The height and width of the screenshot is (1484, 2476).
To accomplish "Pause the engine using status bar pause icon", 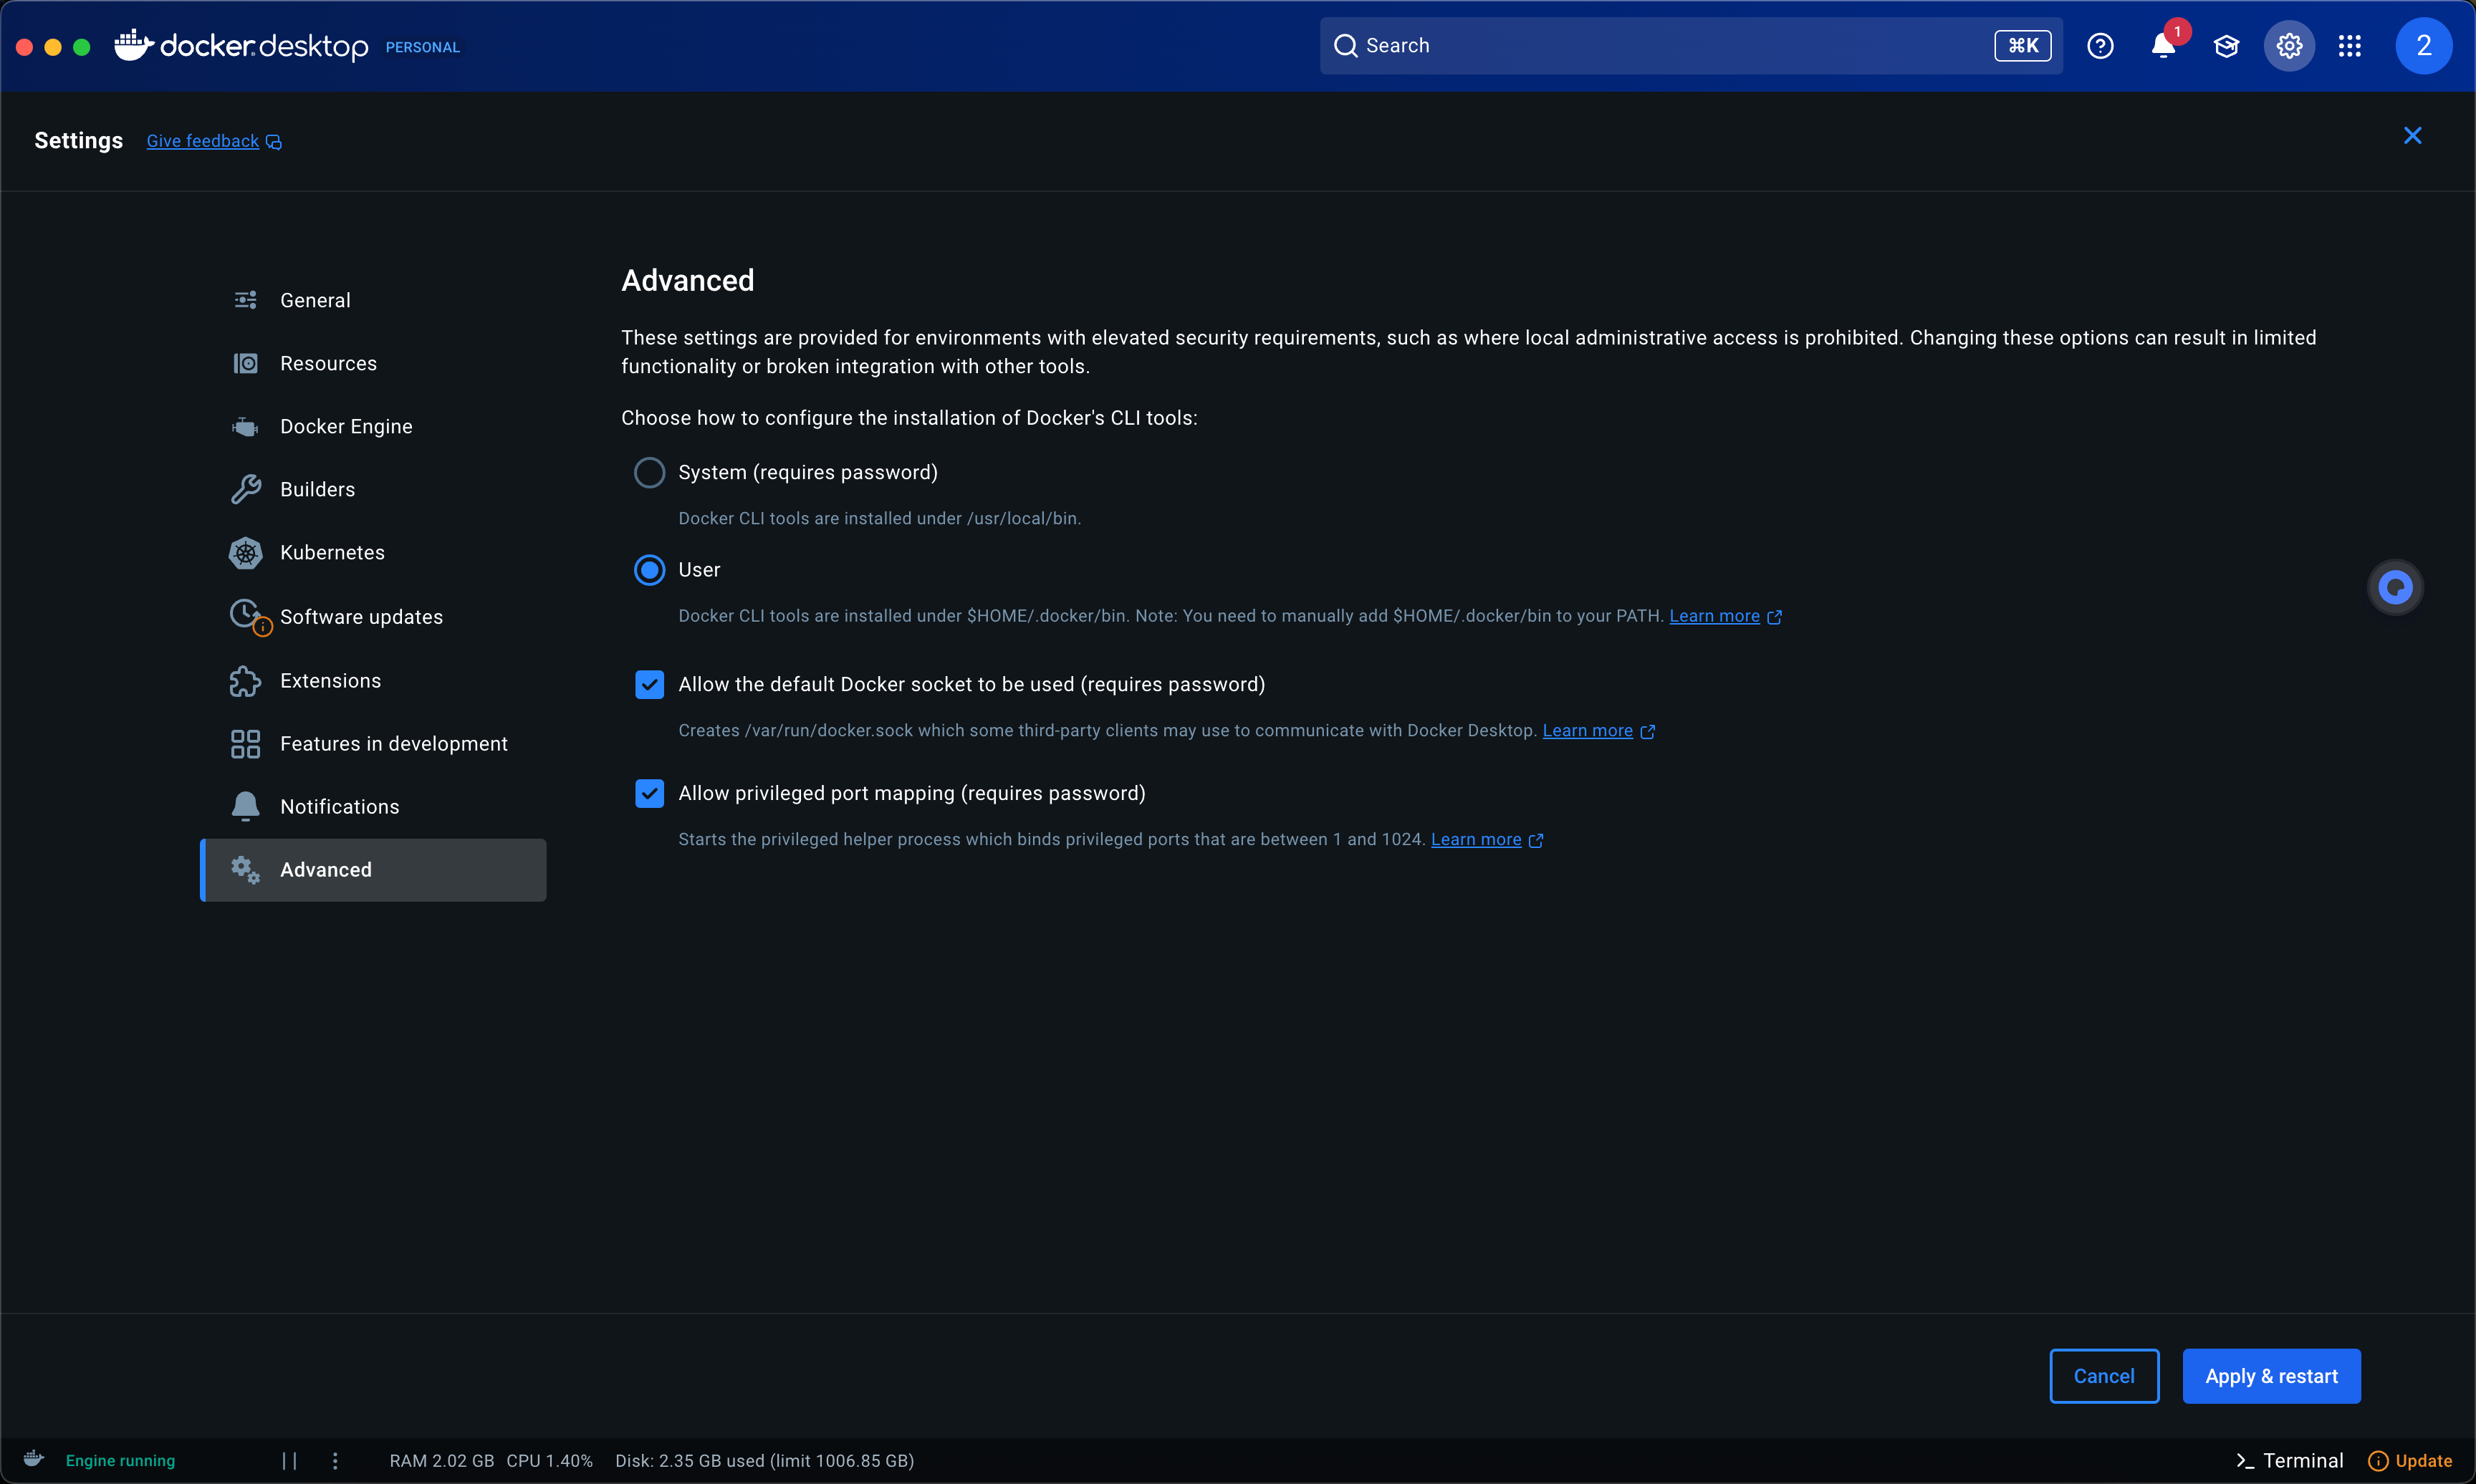I will tap(289, 1461).
